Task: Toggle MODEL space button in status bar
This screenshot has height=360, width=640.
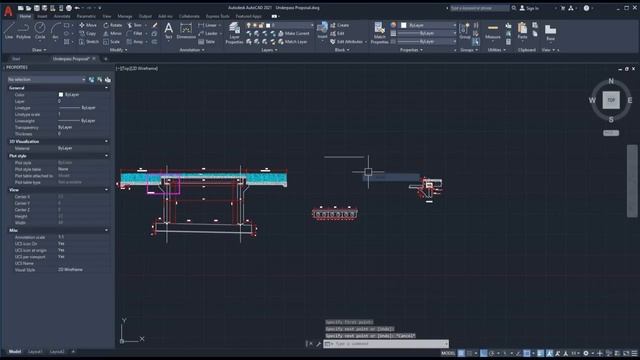Action: pos(448,353)
